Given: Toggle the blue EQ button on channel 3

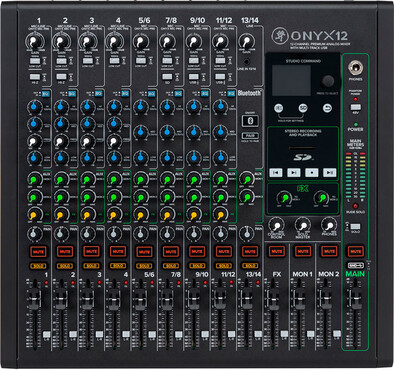Looking at the screenshot, I should pyautogui.click(x=98, y=94).
